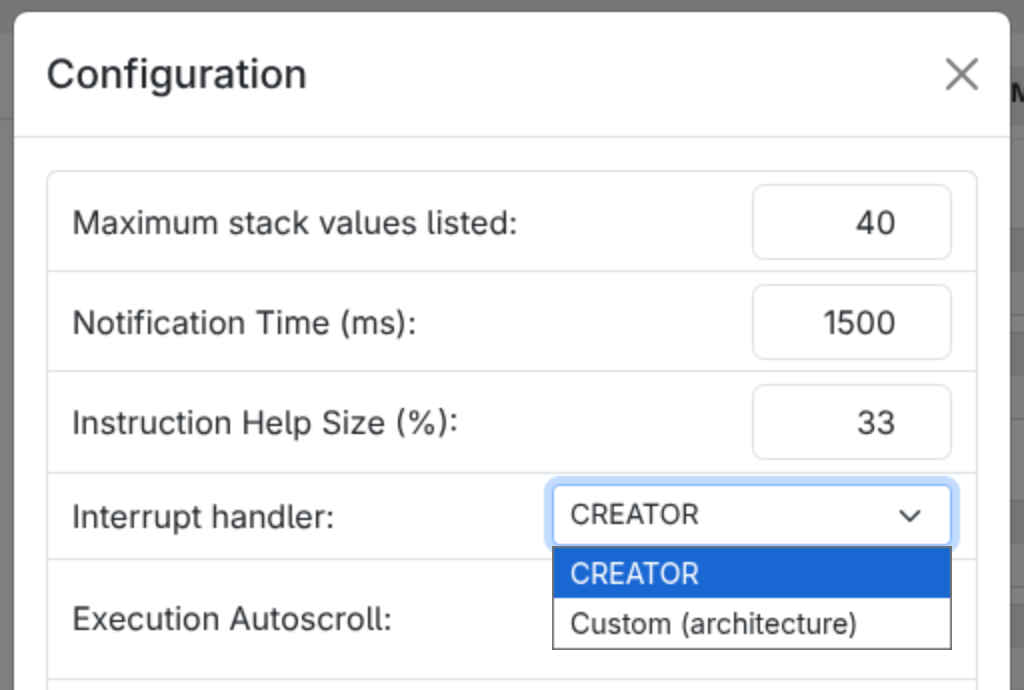Click the Maximum stack values settings row
The width and height of the screenshot is (1024, 690).
[400, 222]
